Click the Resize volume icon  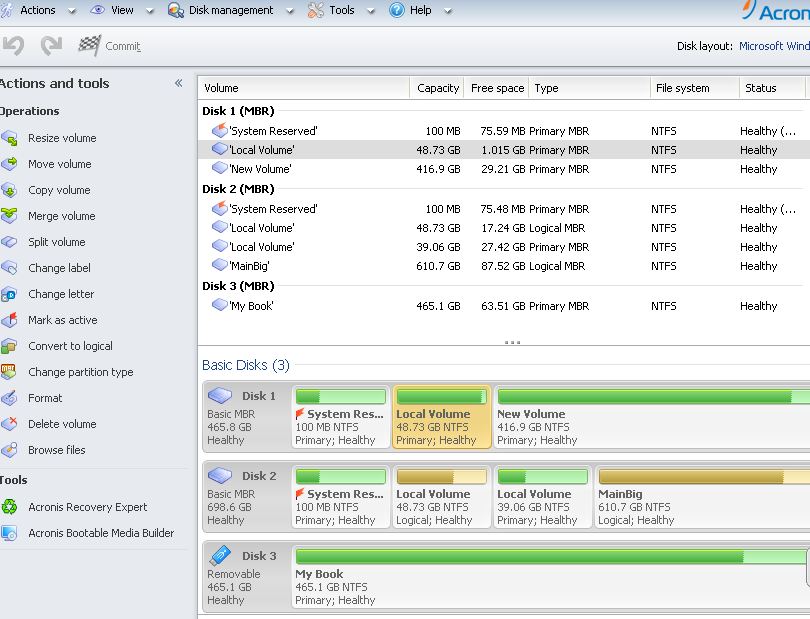tap(9, 138)
